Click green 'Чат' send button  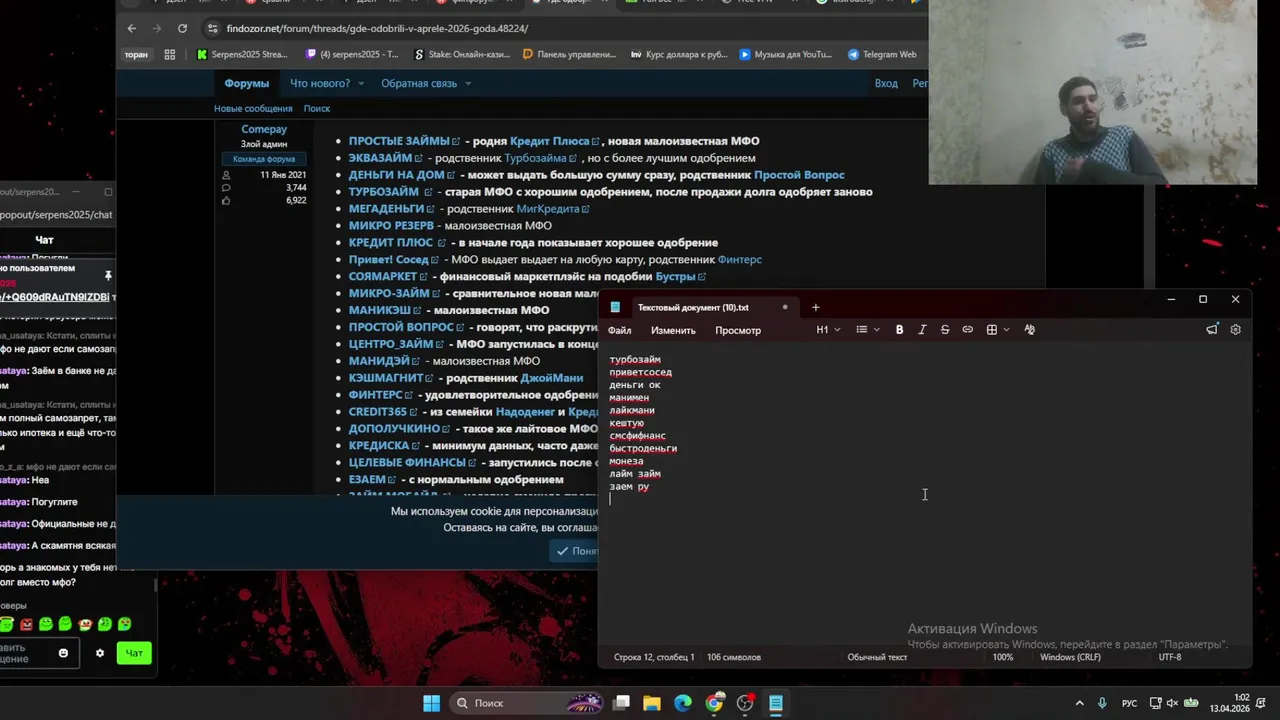coord(134,653)
